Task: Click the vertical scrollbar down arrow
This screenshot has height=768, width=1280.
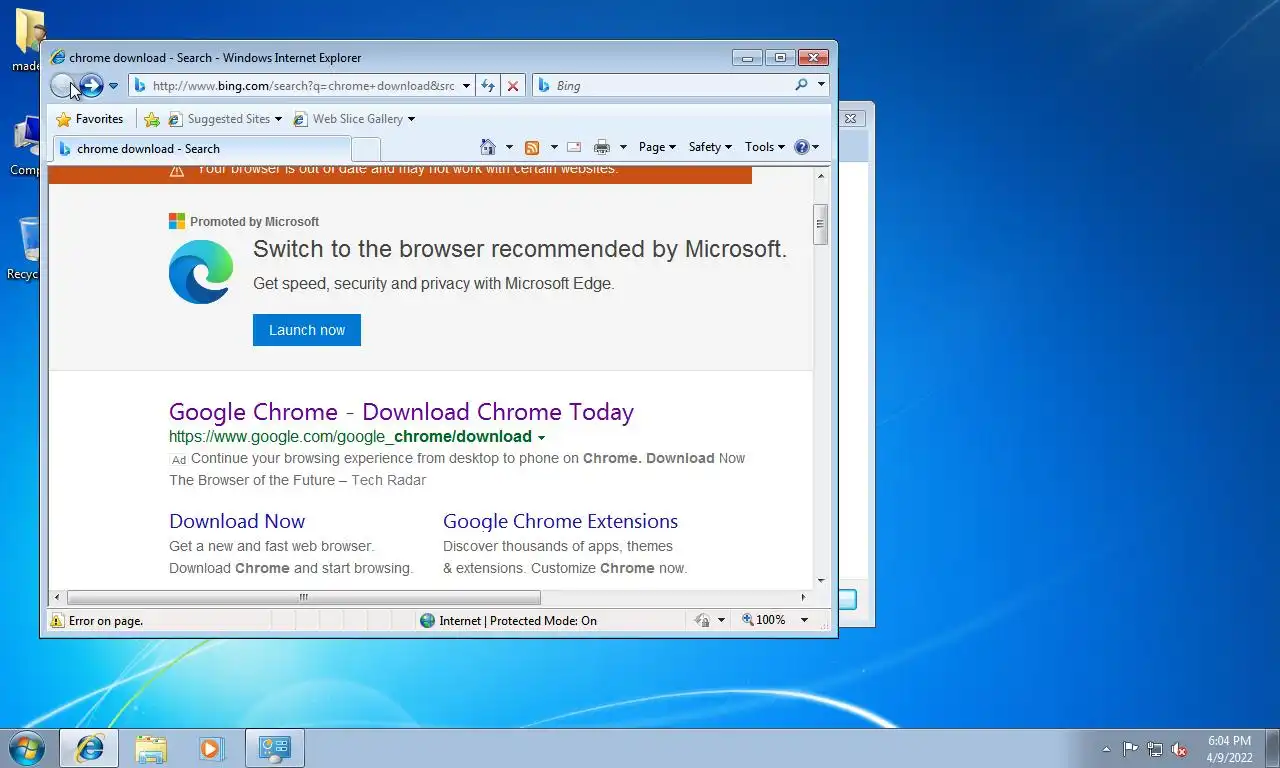Action: (821, 580)
